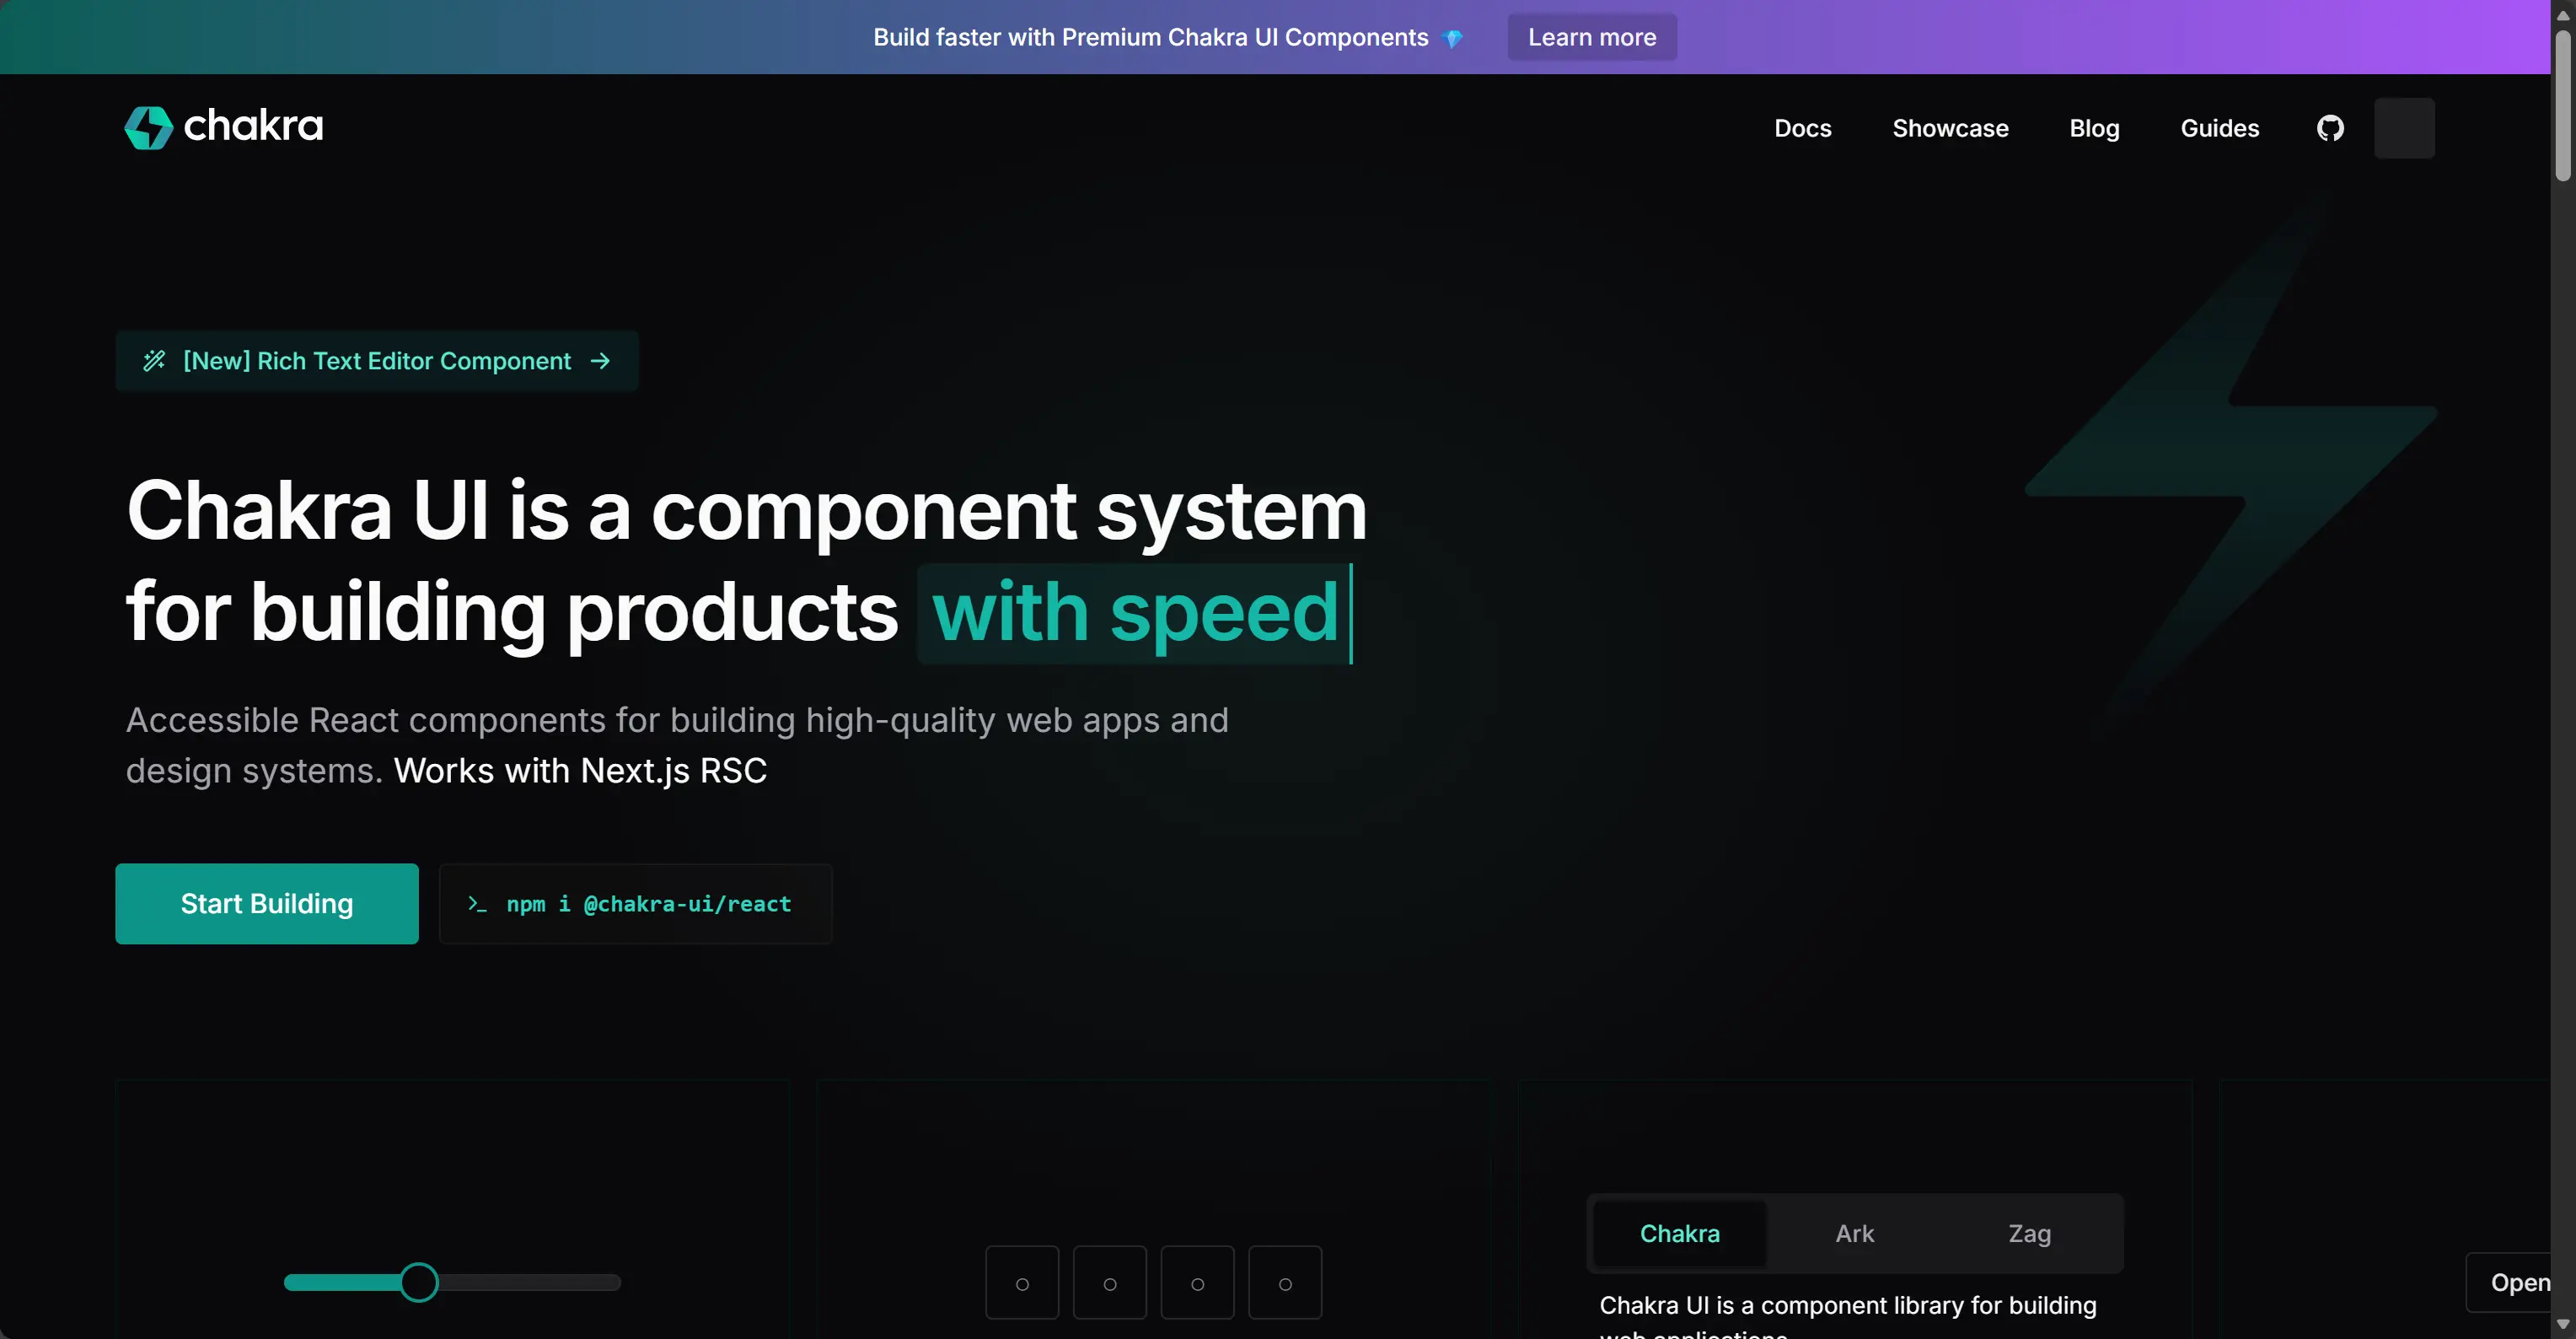Open the GitHub repository icon
This screenshot has height=1339, width=2576.
tap(2331, 127)
